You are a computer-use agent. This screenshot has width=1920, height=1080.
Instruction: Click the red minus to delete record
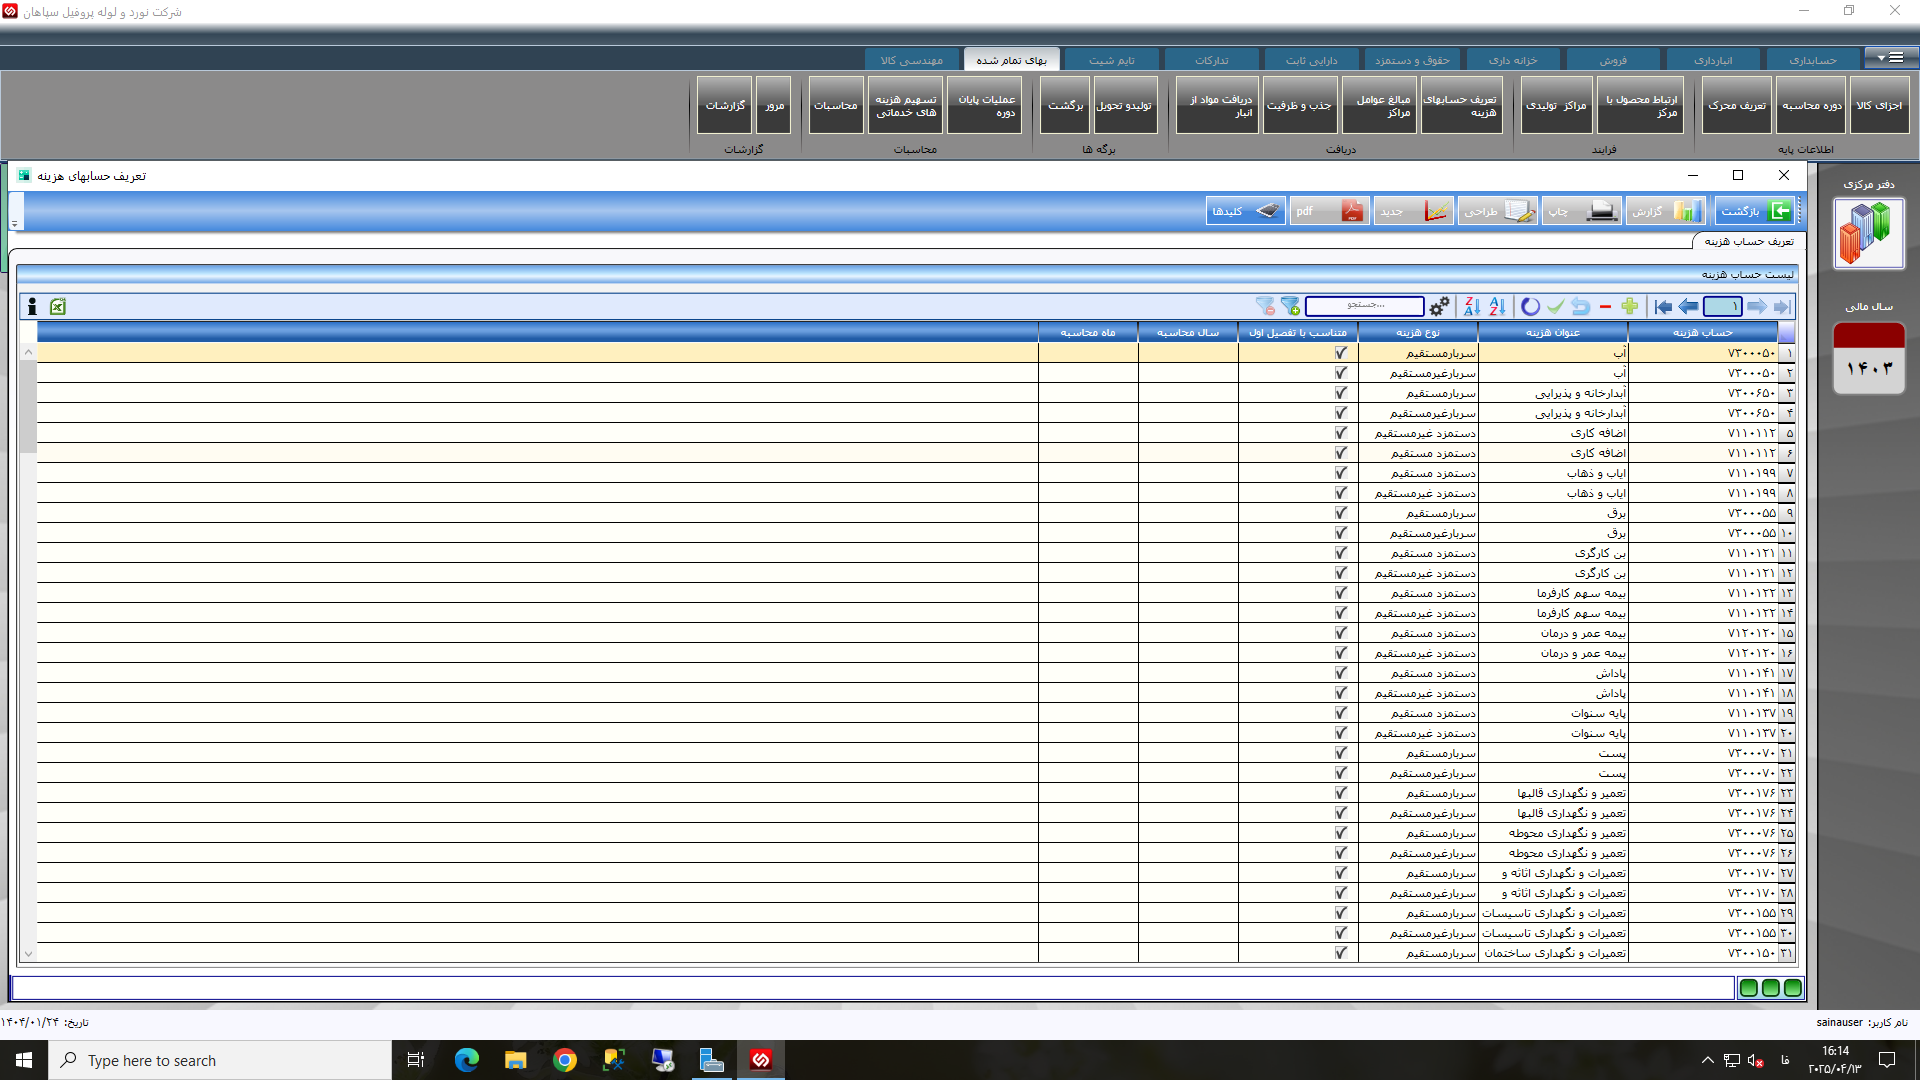(x=1606, y=307)
